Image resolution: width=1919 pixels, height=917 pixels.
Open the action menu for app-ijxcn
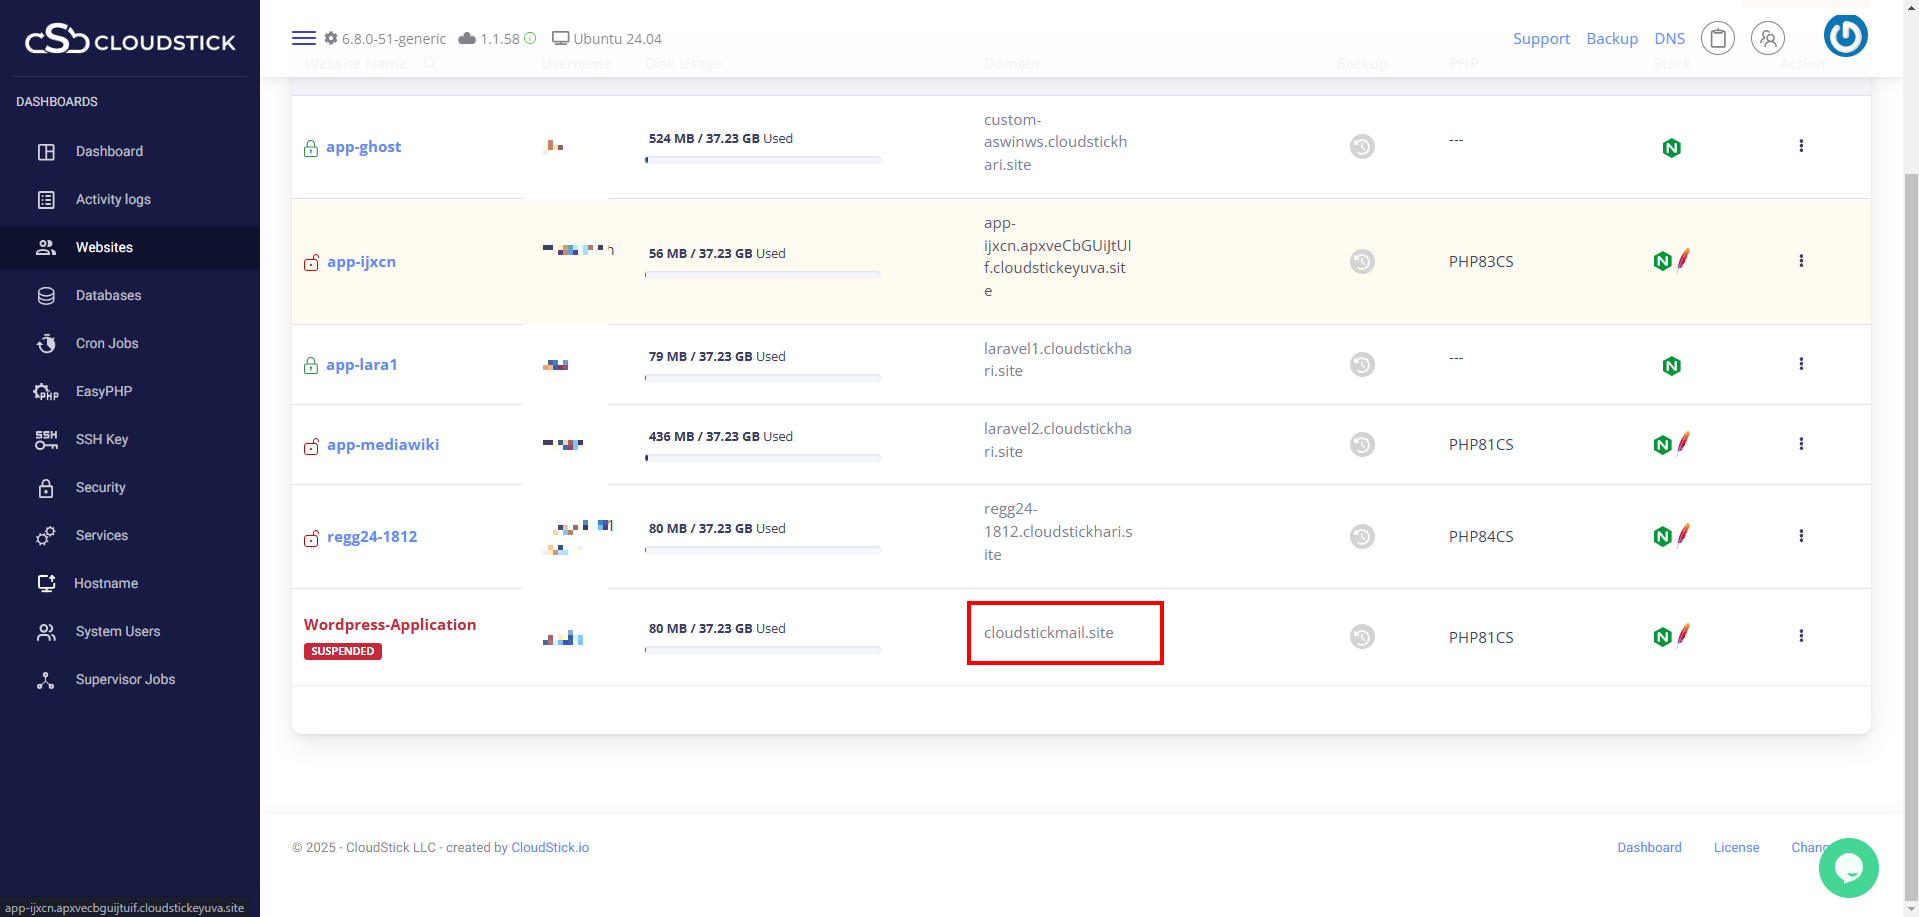coord(1800,261)
